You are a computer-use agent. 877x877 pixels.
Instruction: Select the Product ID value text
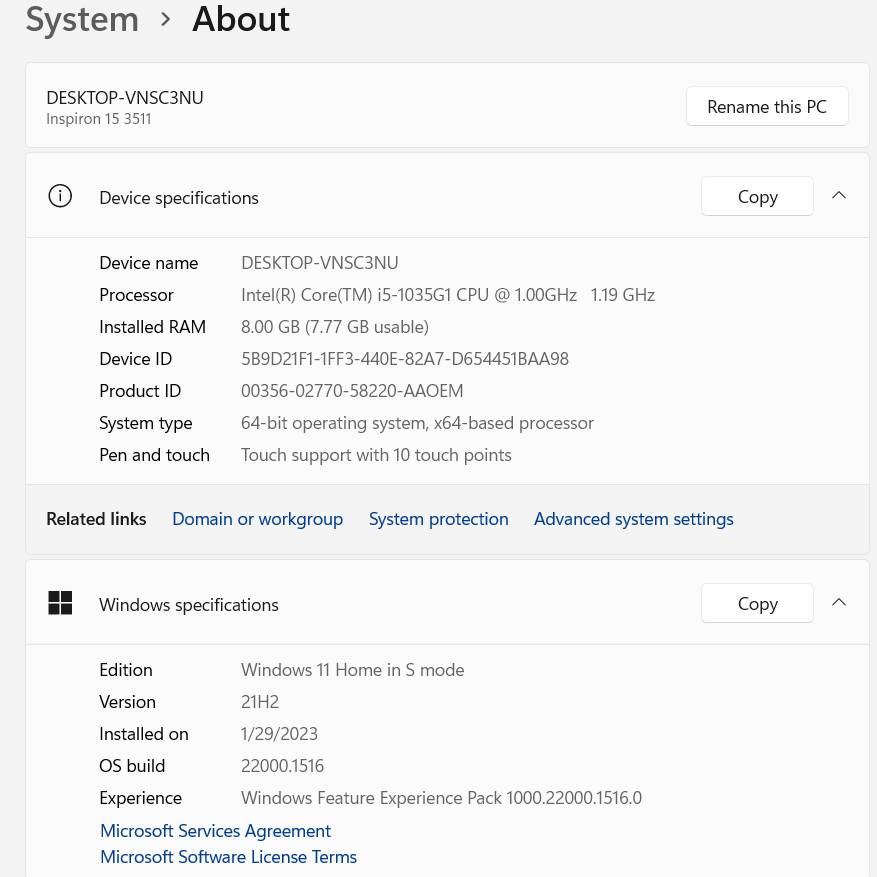(352, 390)
